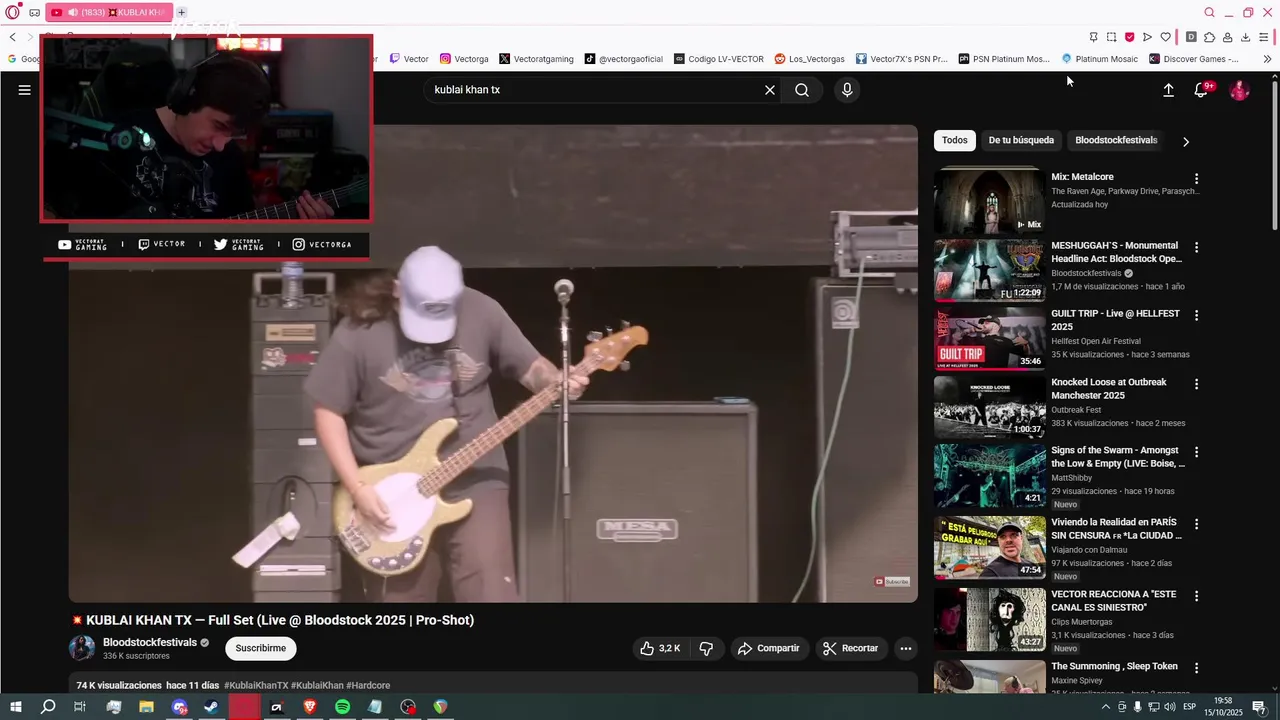Open the YouTube account avatar menu
This screenshot has height=720, width=1280.
click(1239, 90)
